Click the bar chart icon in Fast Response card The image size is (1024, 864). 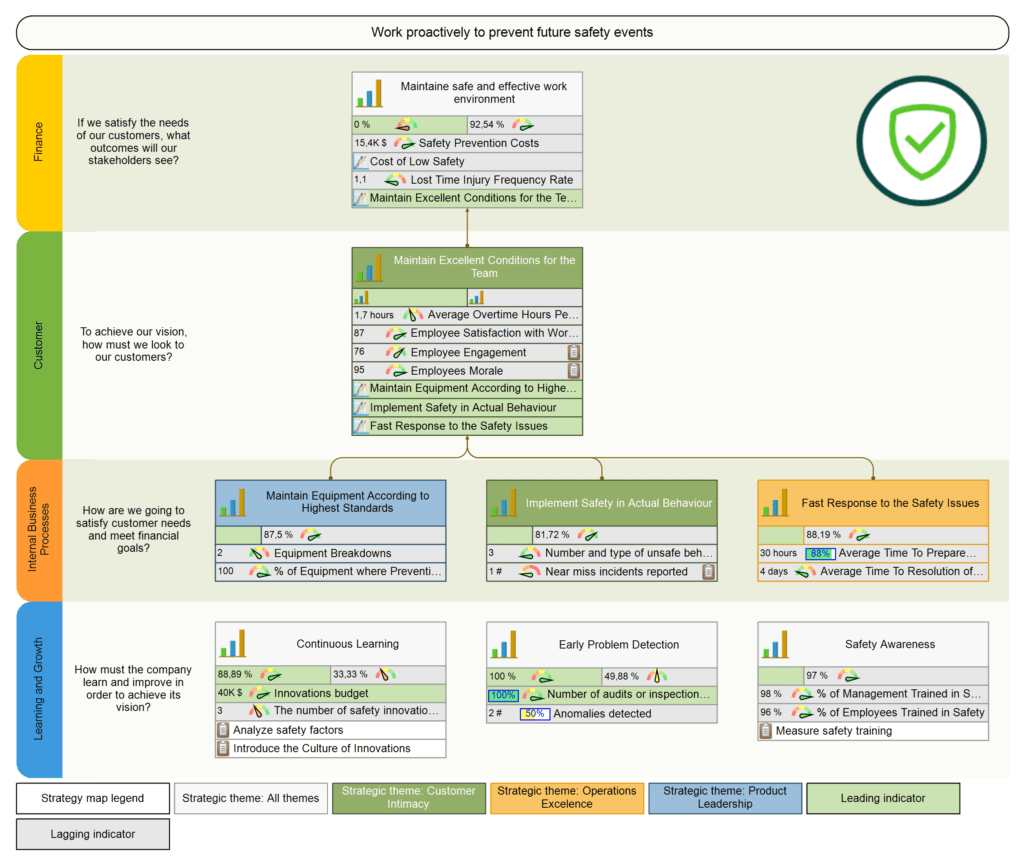pos(776,502)
